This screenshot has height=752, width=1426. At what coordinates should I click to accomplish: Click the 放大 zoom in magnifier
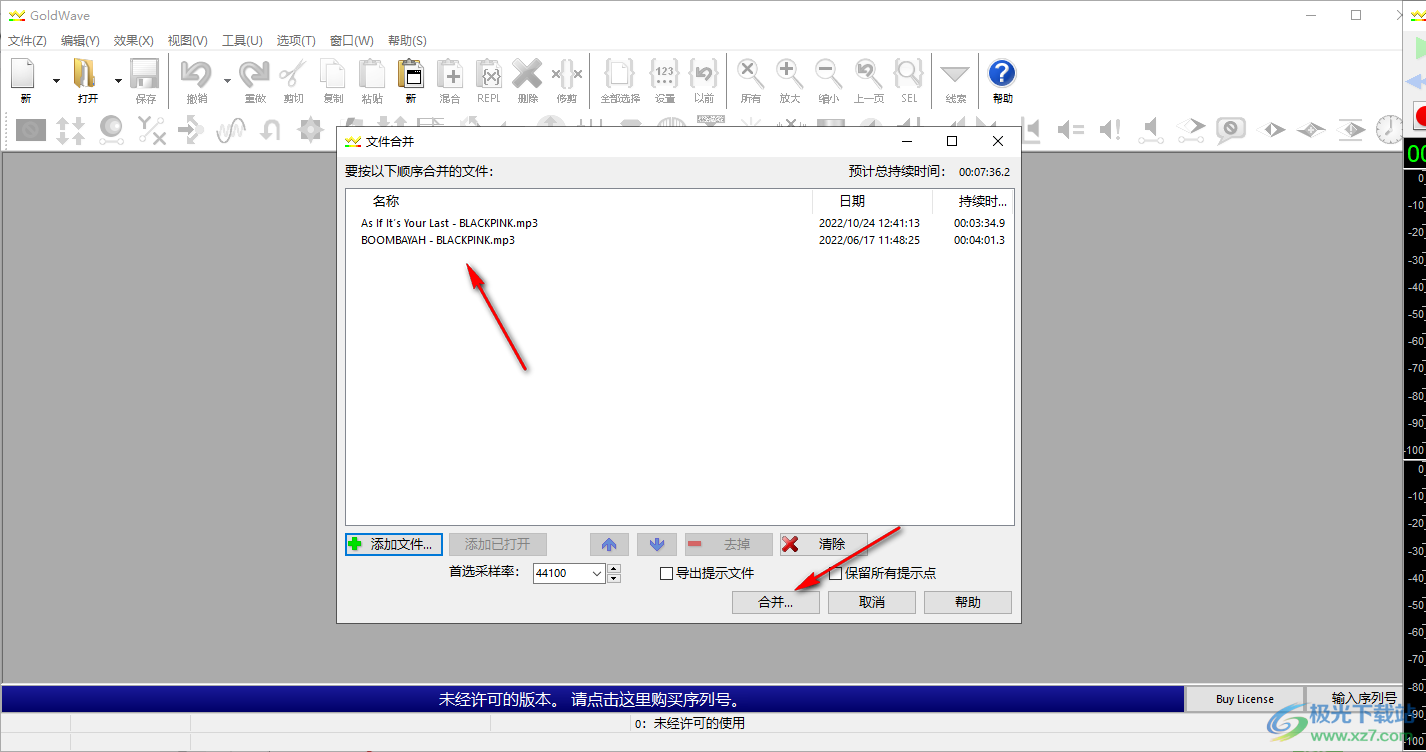[x=789, y=75]
